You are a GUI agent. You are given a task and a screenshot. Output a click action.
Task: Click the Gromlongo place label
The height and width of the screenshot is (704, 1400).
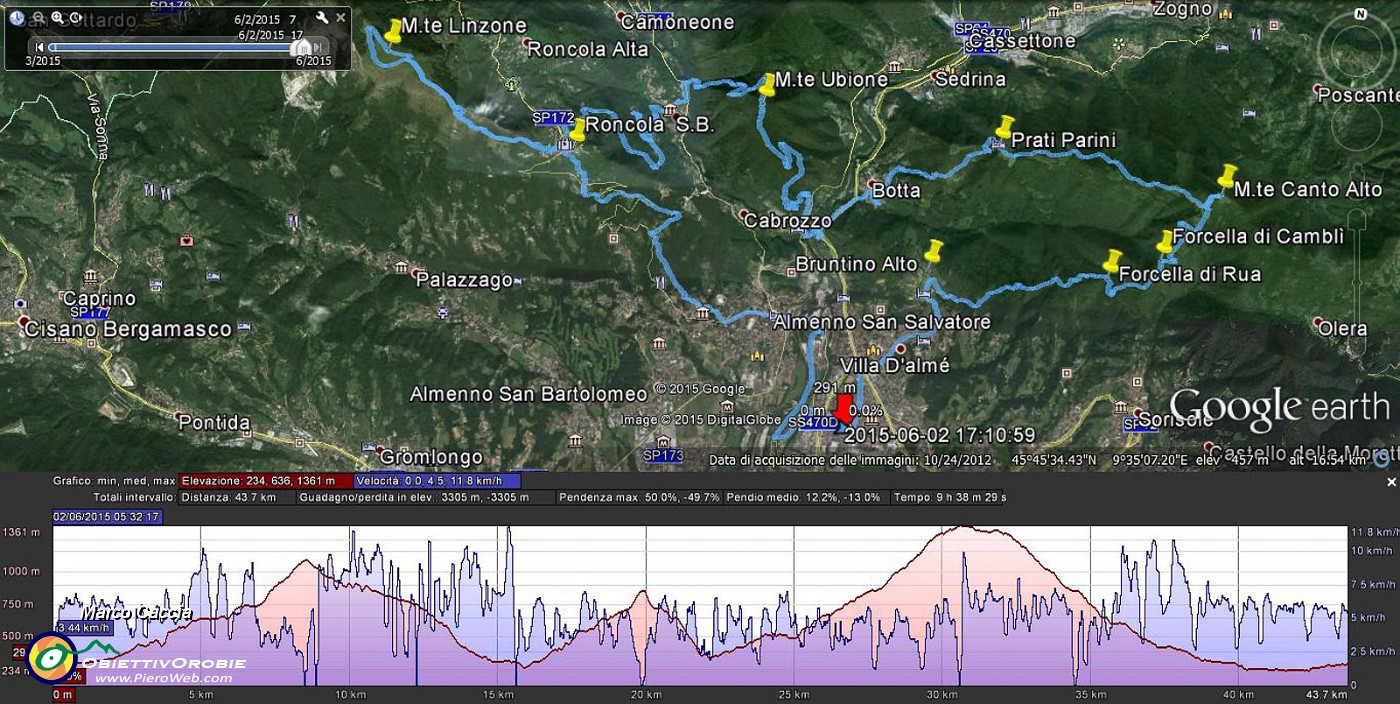[432, 457]
